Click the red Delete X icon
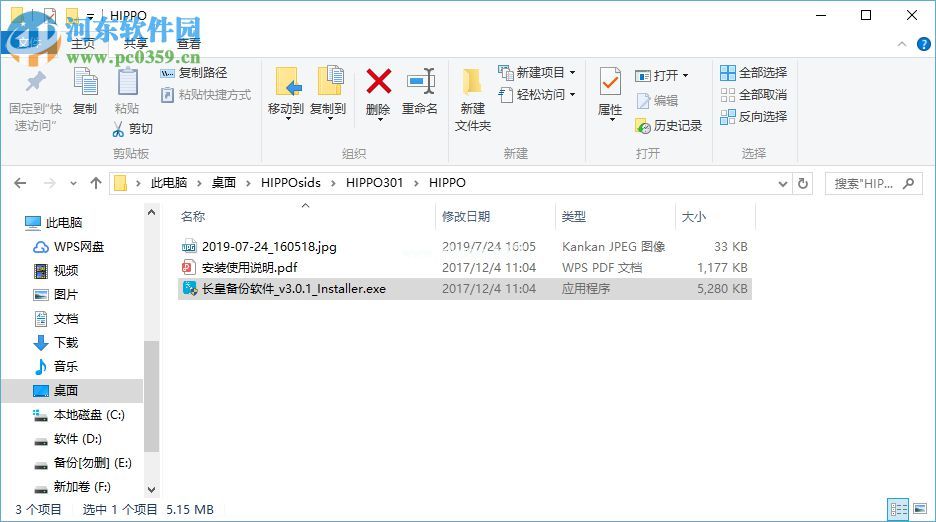The height and width of the screenshot is (522, 936). click(x=378, y=81)
